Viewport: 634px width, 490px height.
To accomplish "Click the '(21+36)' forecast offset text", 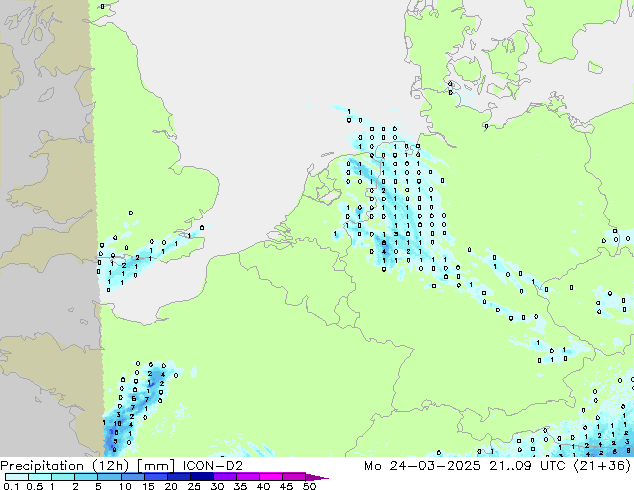I will pos(604,466).
